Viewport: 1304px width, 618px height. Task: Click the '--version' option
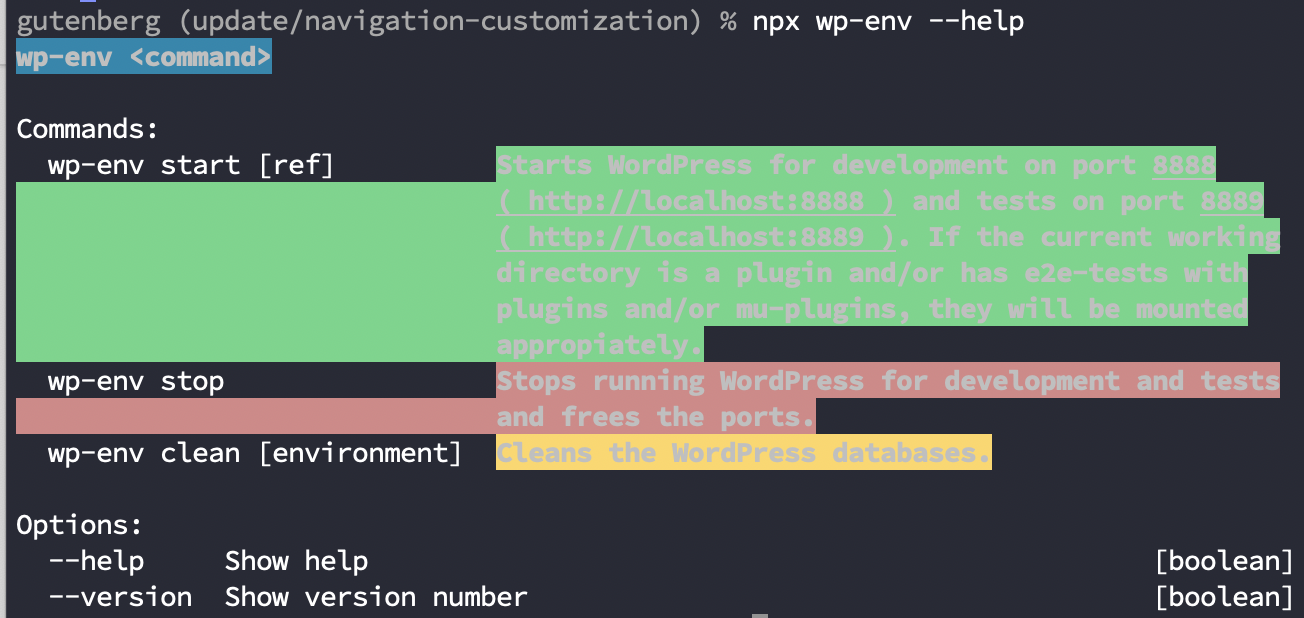coord(120,597)
